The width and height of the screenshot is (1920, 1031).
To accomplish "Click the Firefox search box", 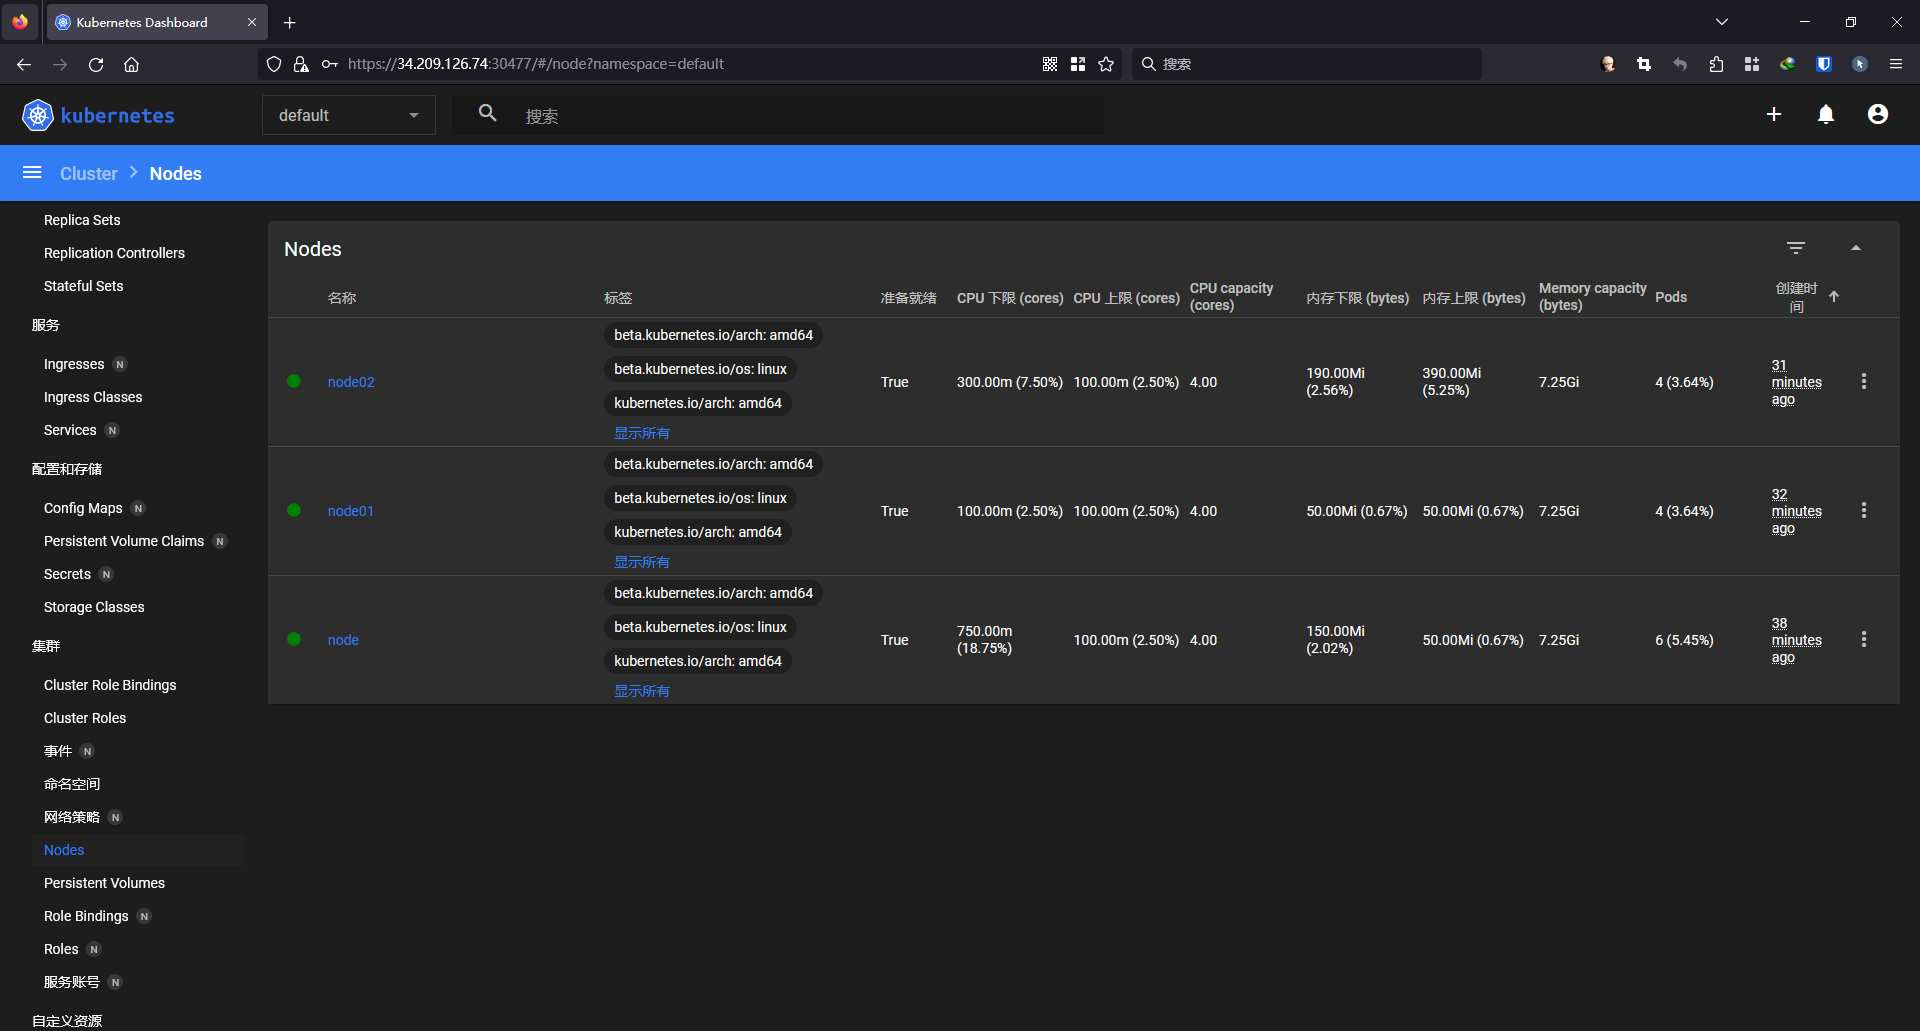I will click(1307, 64).
